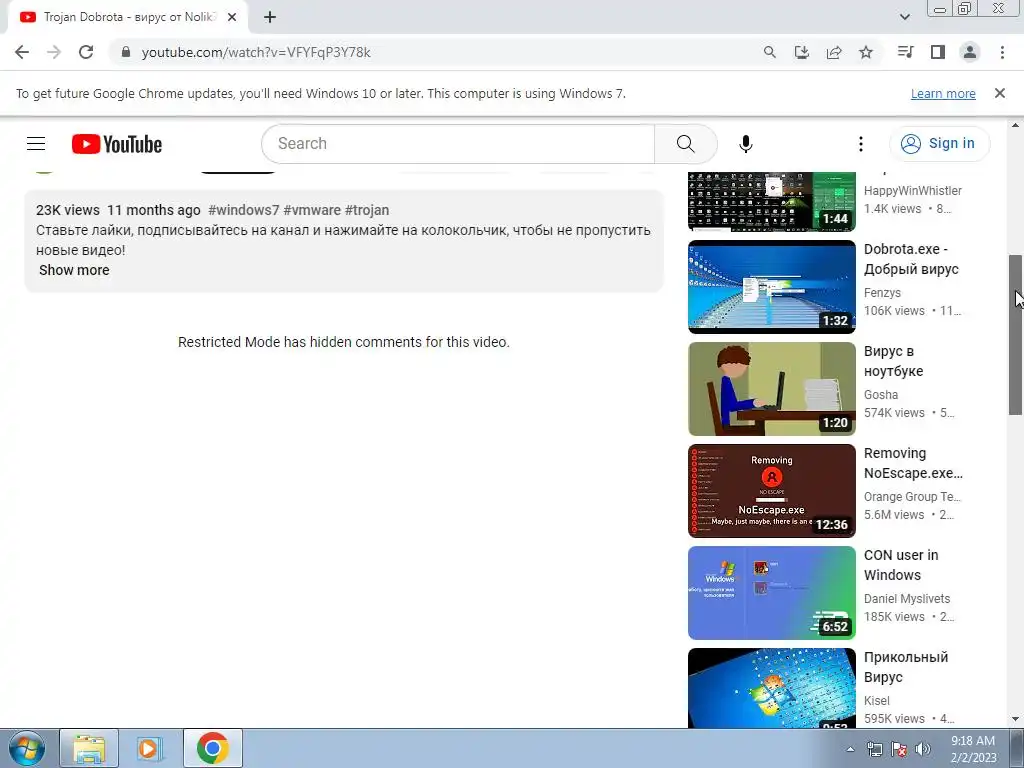The width and height of the screenshot is (1024, 768).
Task: Open 'Вирус в ноутбуке' thumbnail
Action: [x=772, y=389]
